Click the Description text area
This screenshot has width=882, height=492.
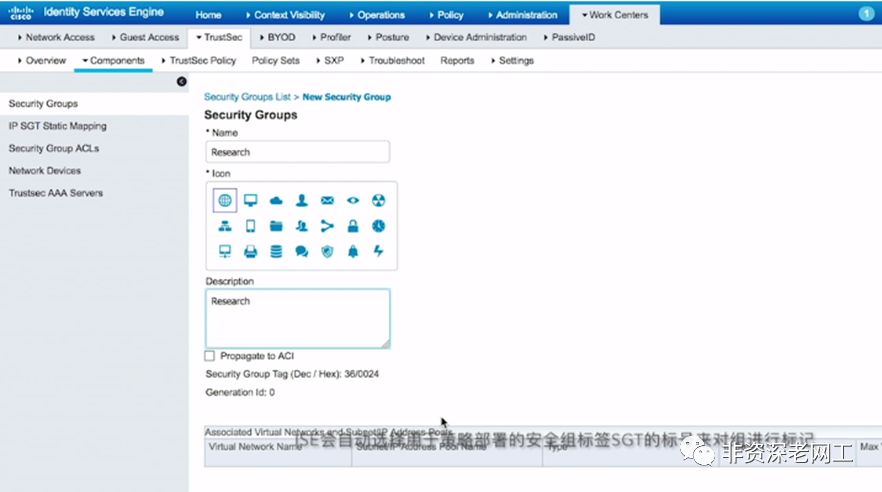tap(298, 319)
